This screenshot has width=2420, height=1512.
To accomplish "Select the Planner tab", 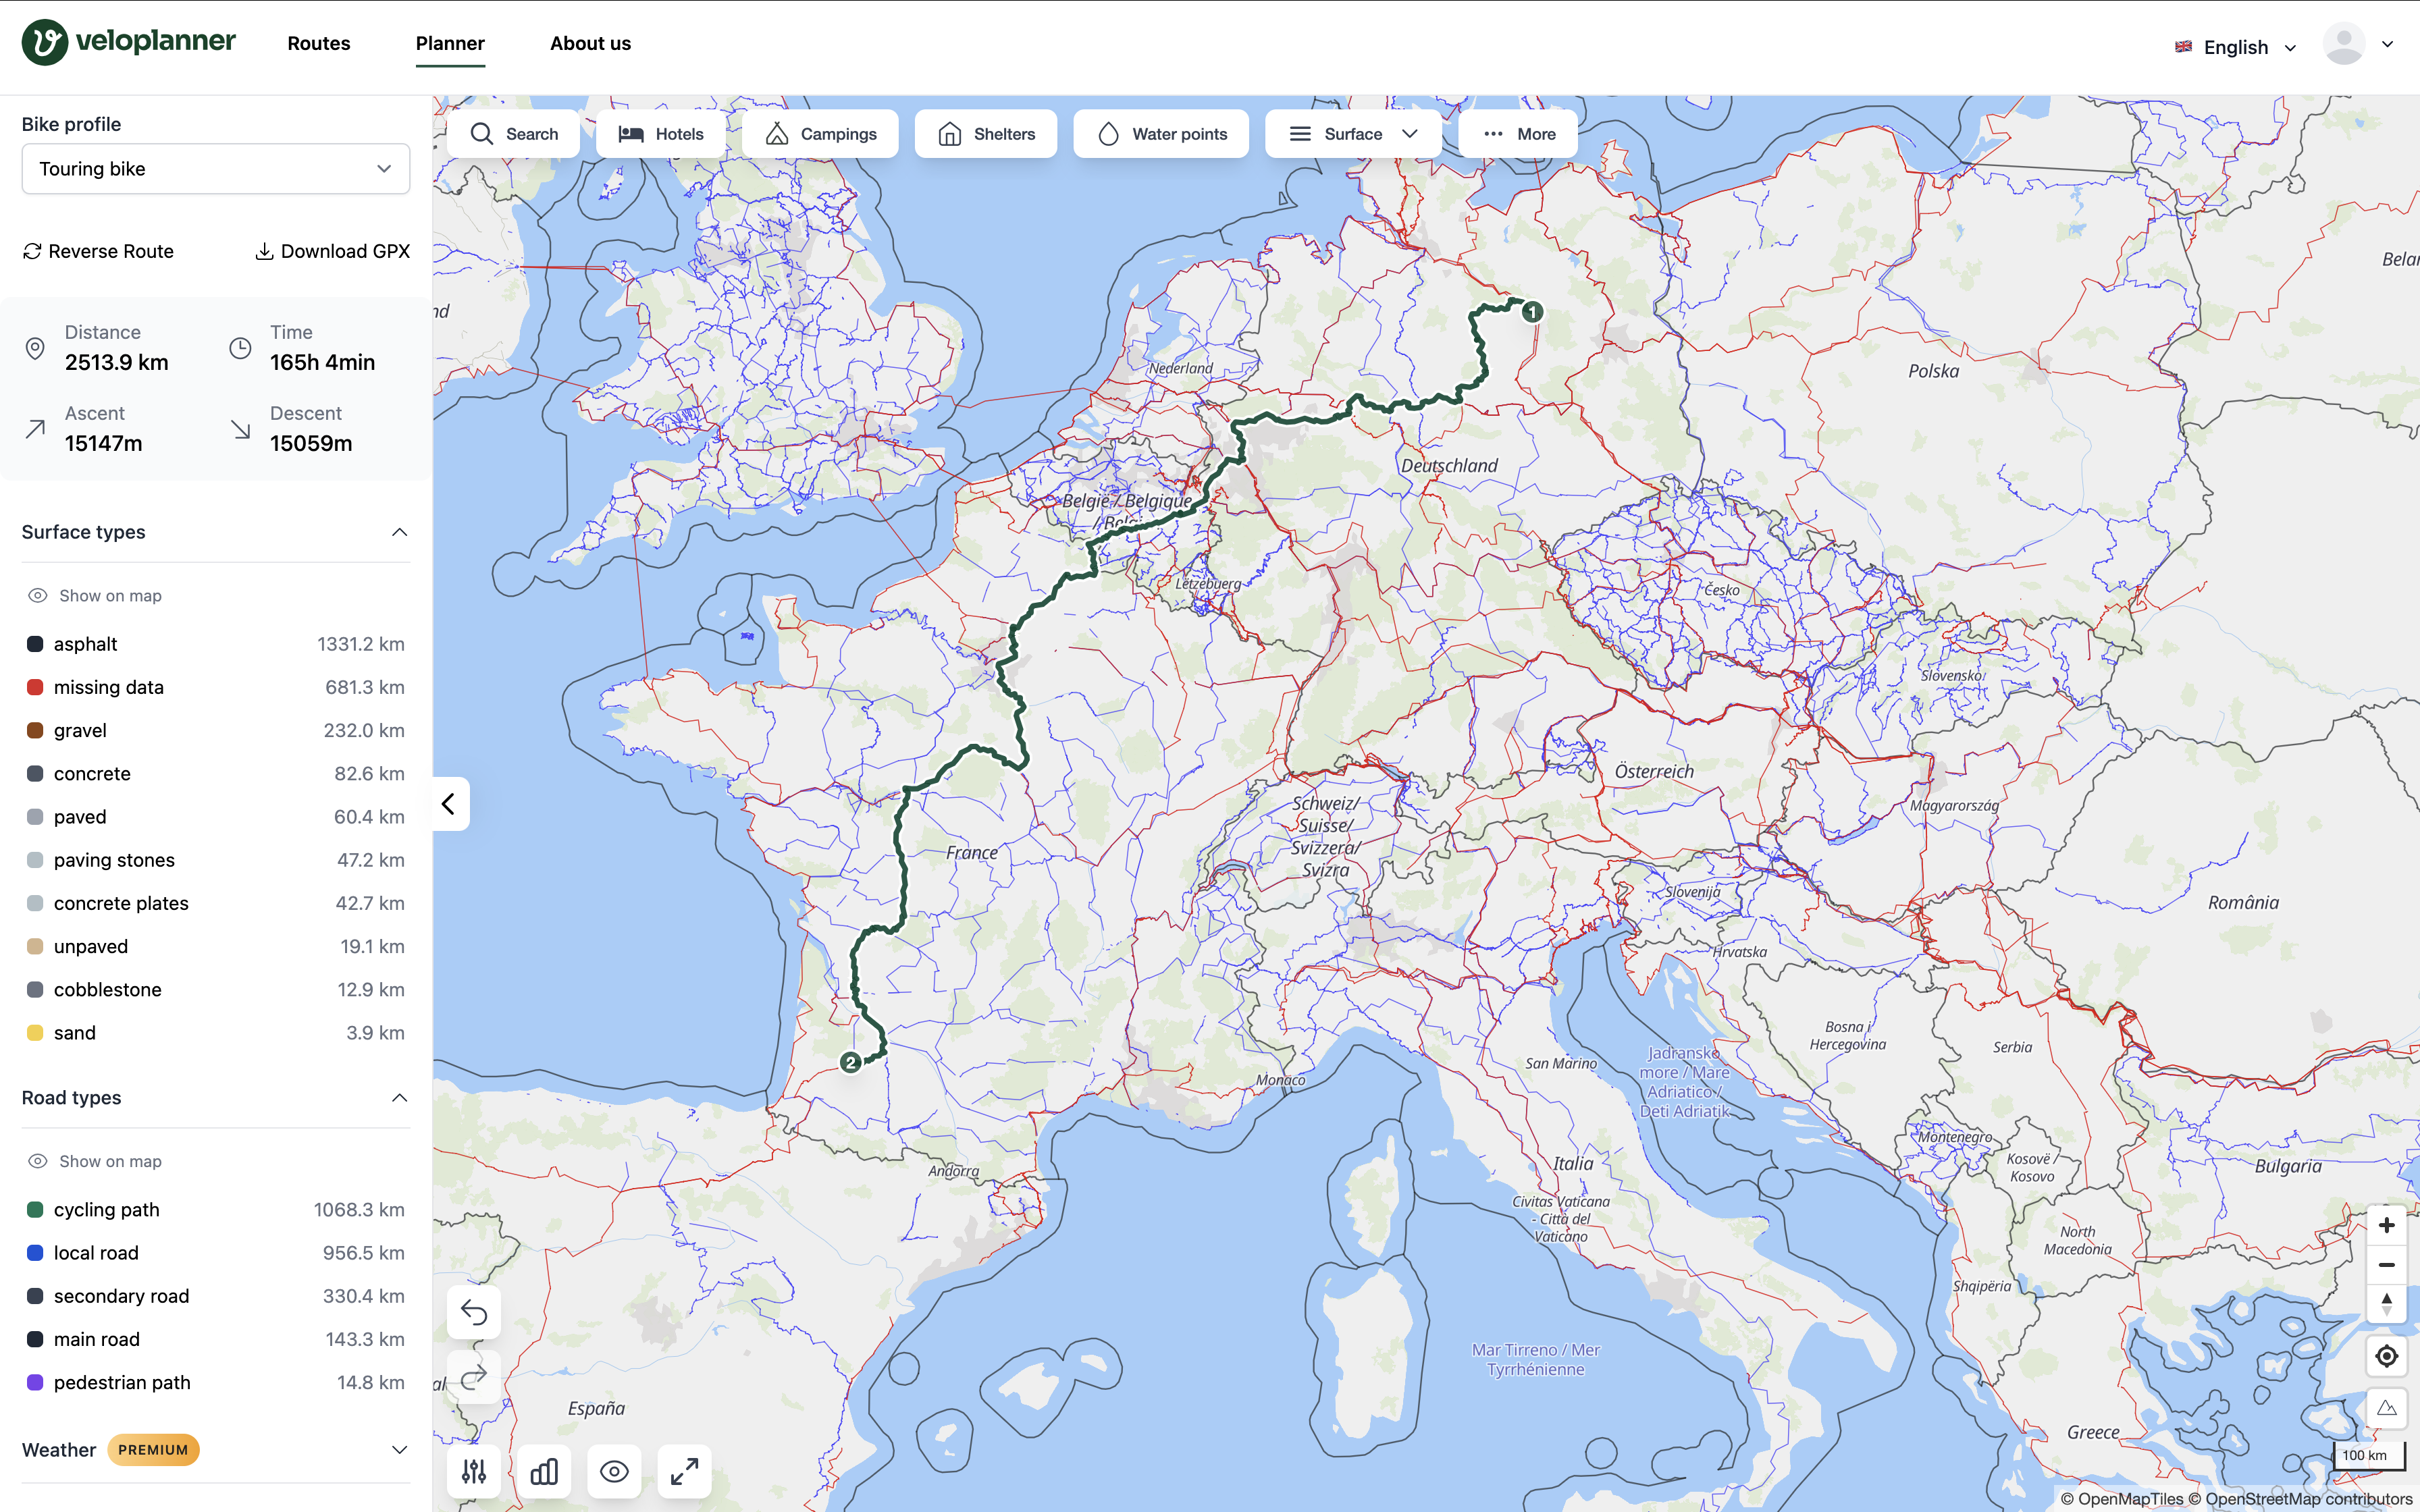I will [x=450, y=43].
